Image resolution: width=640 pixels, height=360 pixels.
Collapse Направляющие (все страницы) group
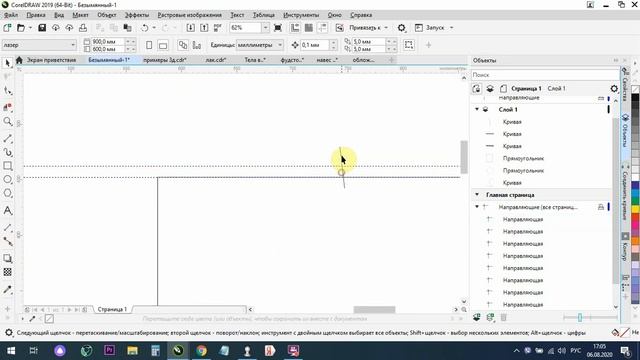(477, 207)
